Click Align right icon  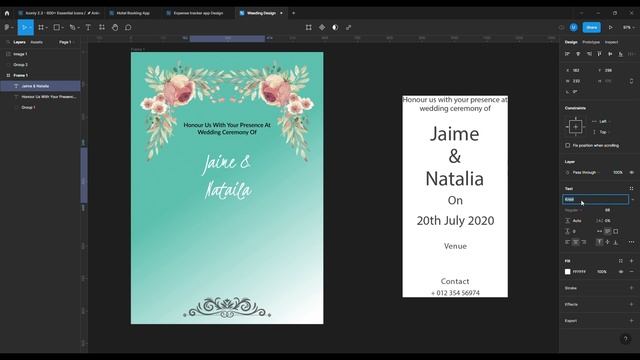(589, 54)
